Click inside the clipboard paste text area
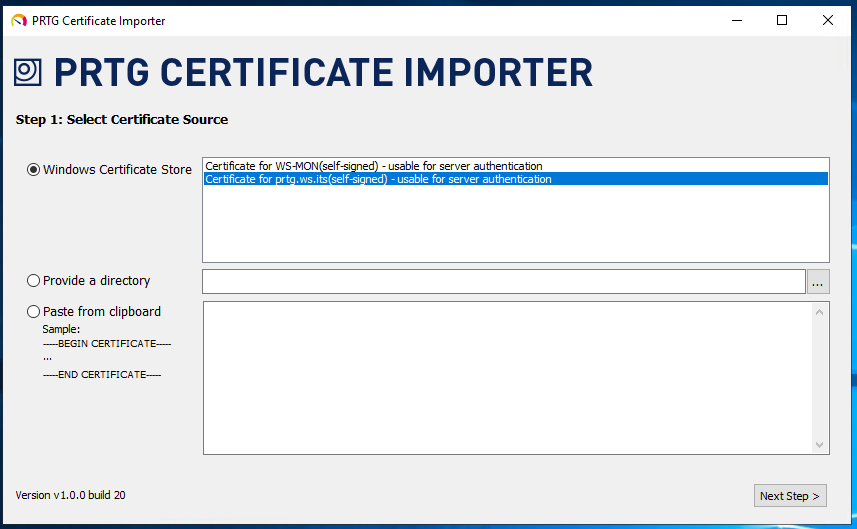The width and height of the screenshot is (857, 529). pyautogui.click(x=508, y=378)
